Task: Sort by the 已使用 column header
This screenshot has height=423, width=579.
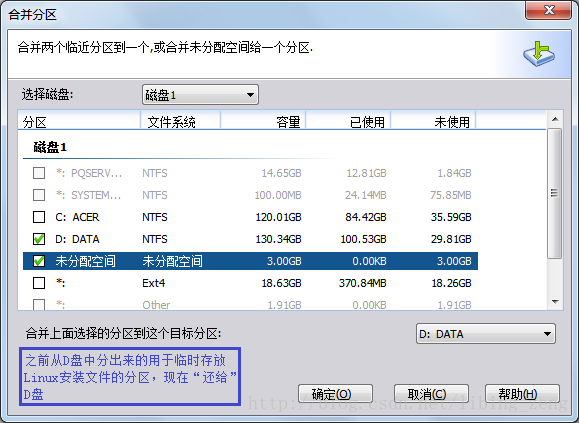Action: coord(348,121)
